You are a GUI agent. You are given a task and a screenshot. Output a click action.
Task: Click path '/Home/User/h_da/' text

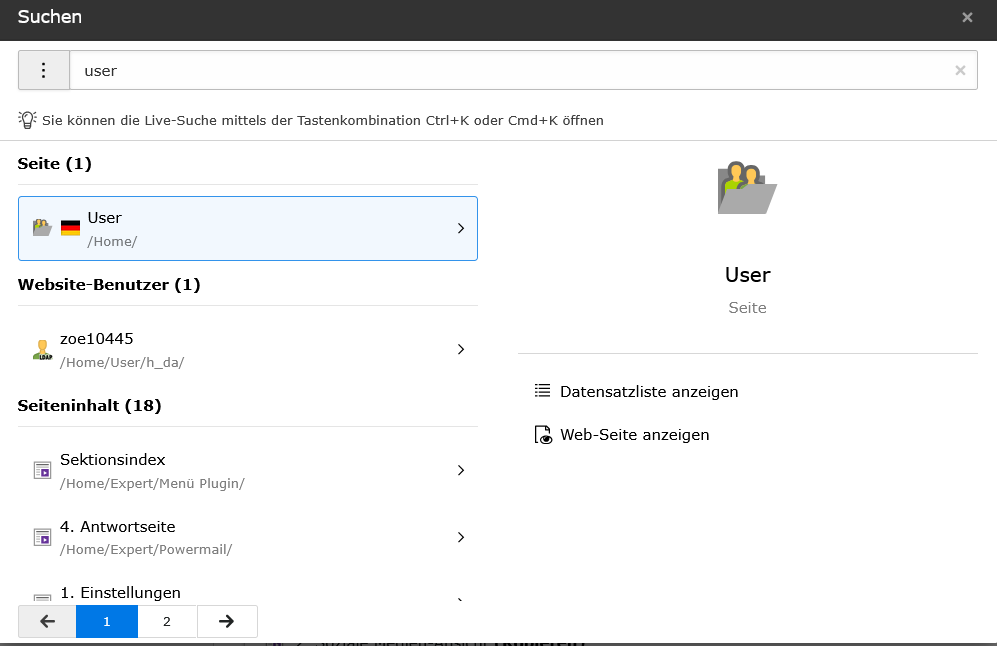122,362
